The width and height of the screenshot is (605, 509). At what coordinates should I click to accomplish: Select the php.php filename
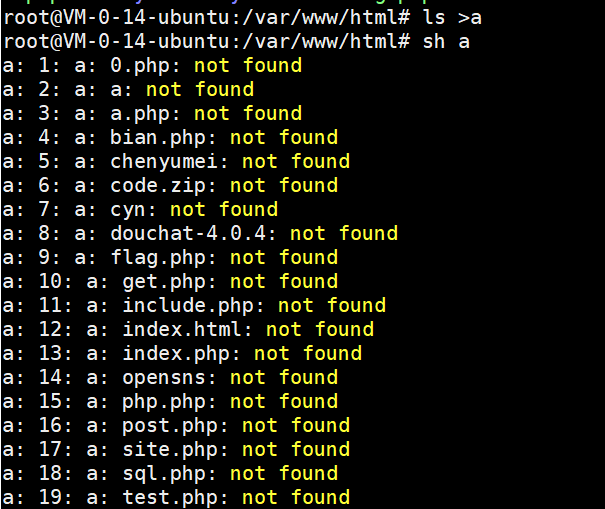pos(164,402)
